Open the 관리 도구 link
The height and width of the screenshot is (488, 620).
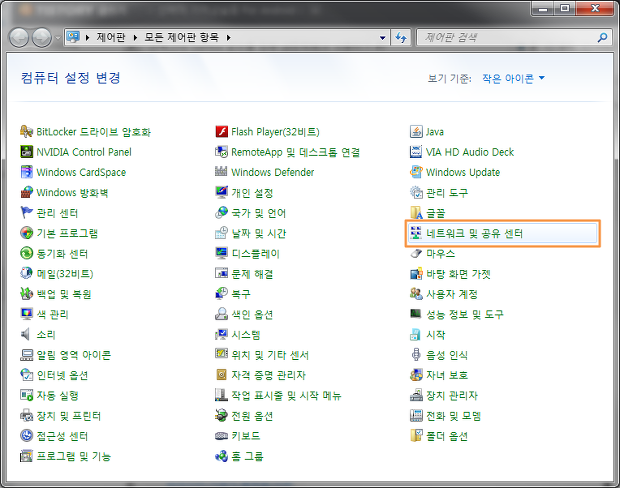coord(447,193)
